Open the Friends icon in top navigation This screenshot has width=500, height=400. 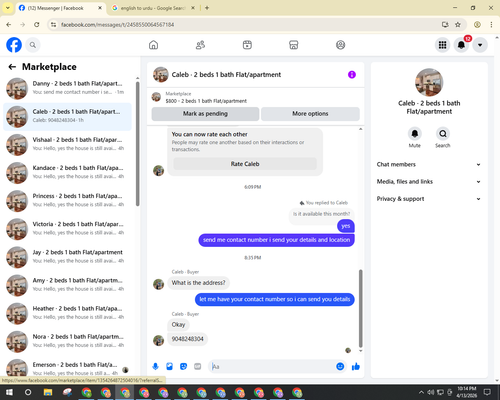tap(200, 45)
